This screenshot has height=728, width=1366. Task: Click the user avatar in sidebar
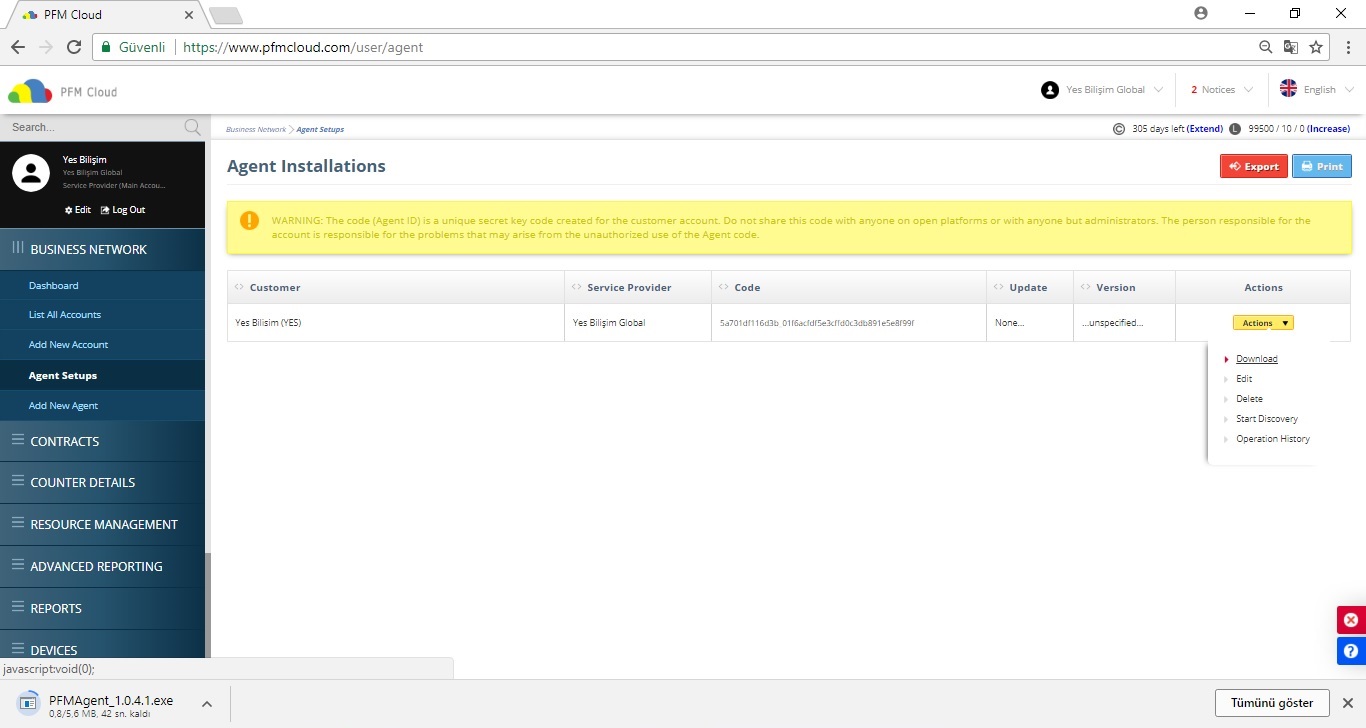coord(31,174)
